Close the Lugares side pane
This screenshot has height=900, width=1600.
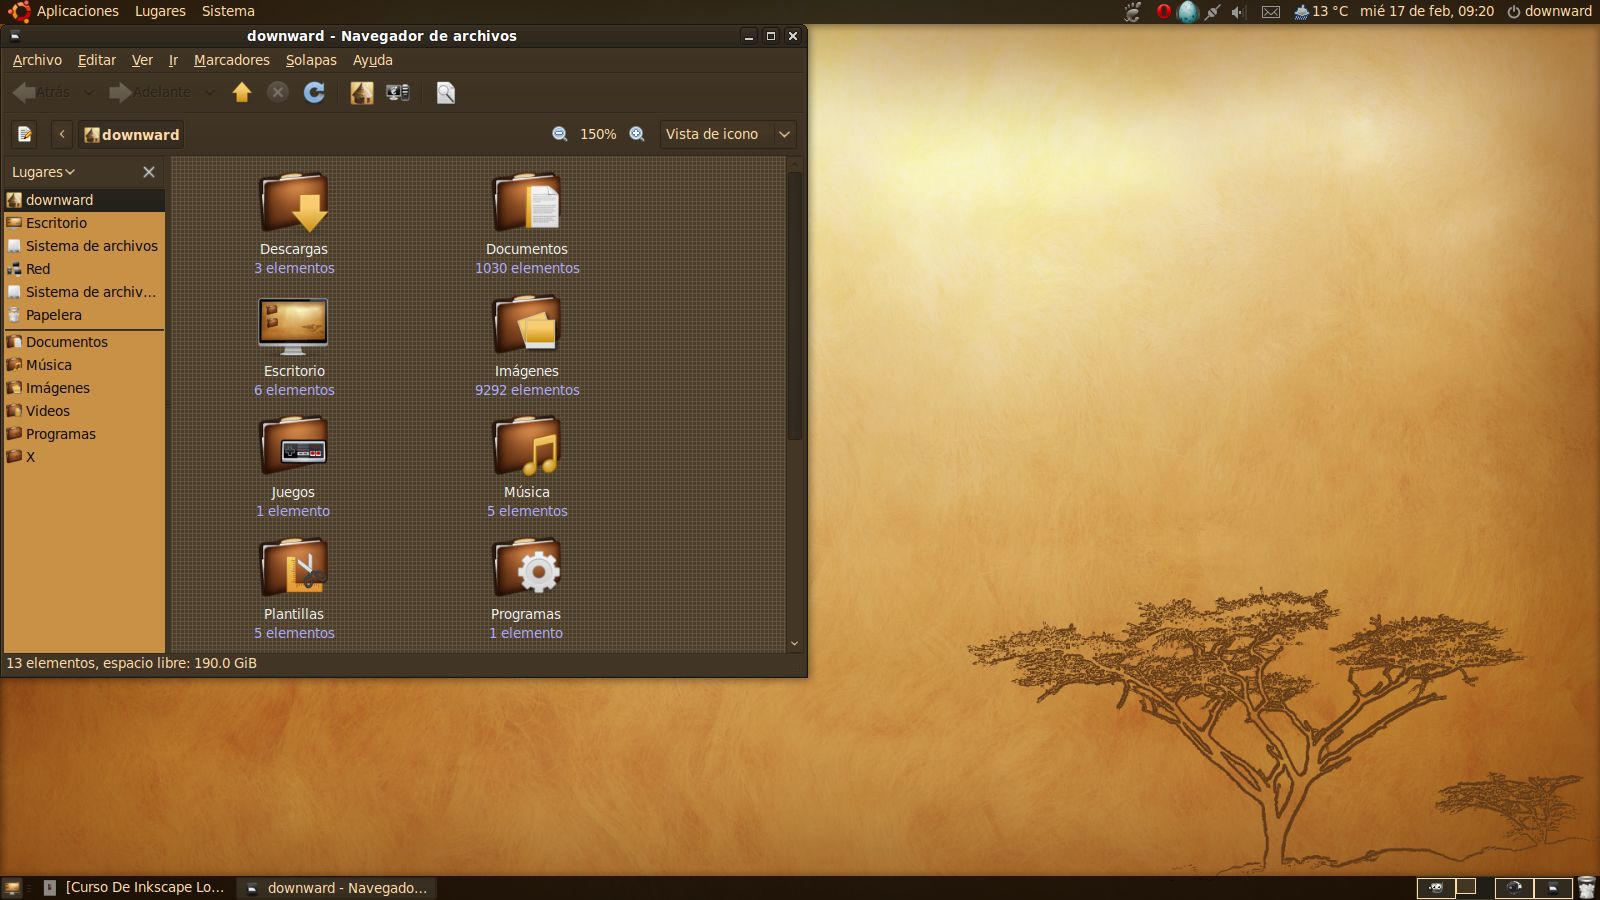[149, 172]
